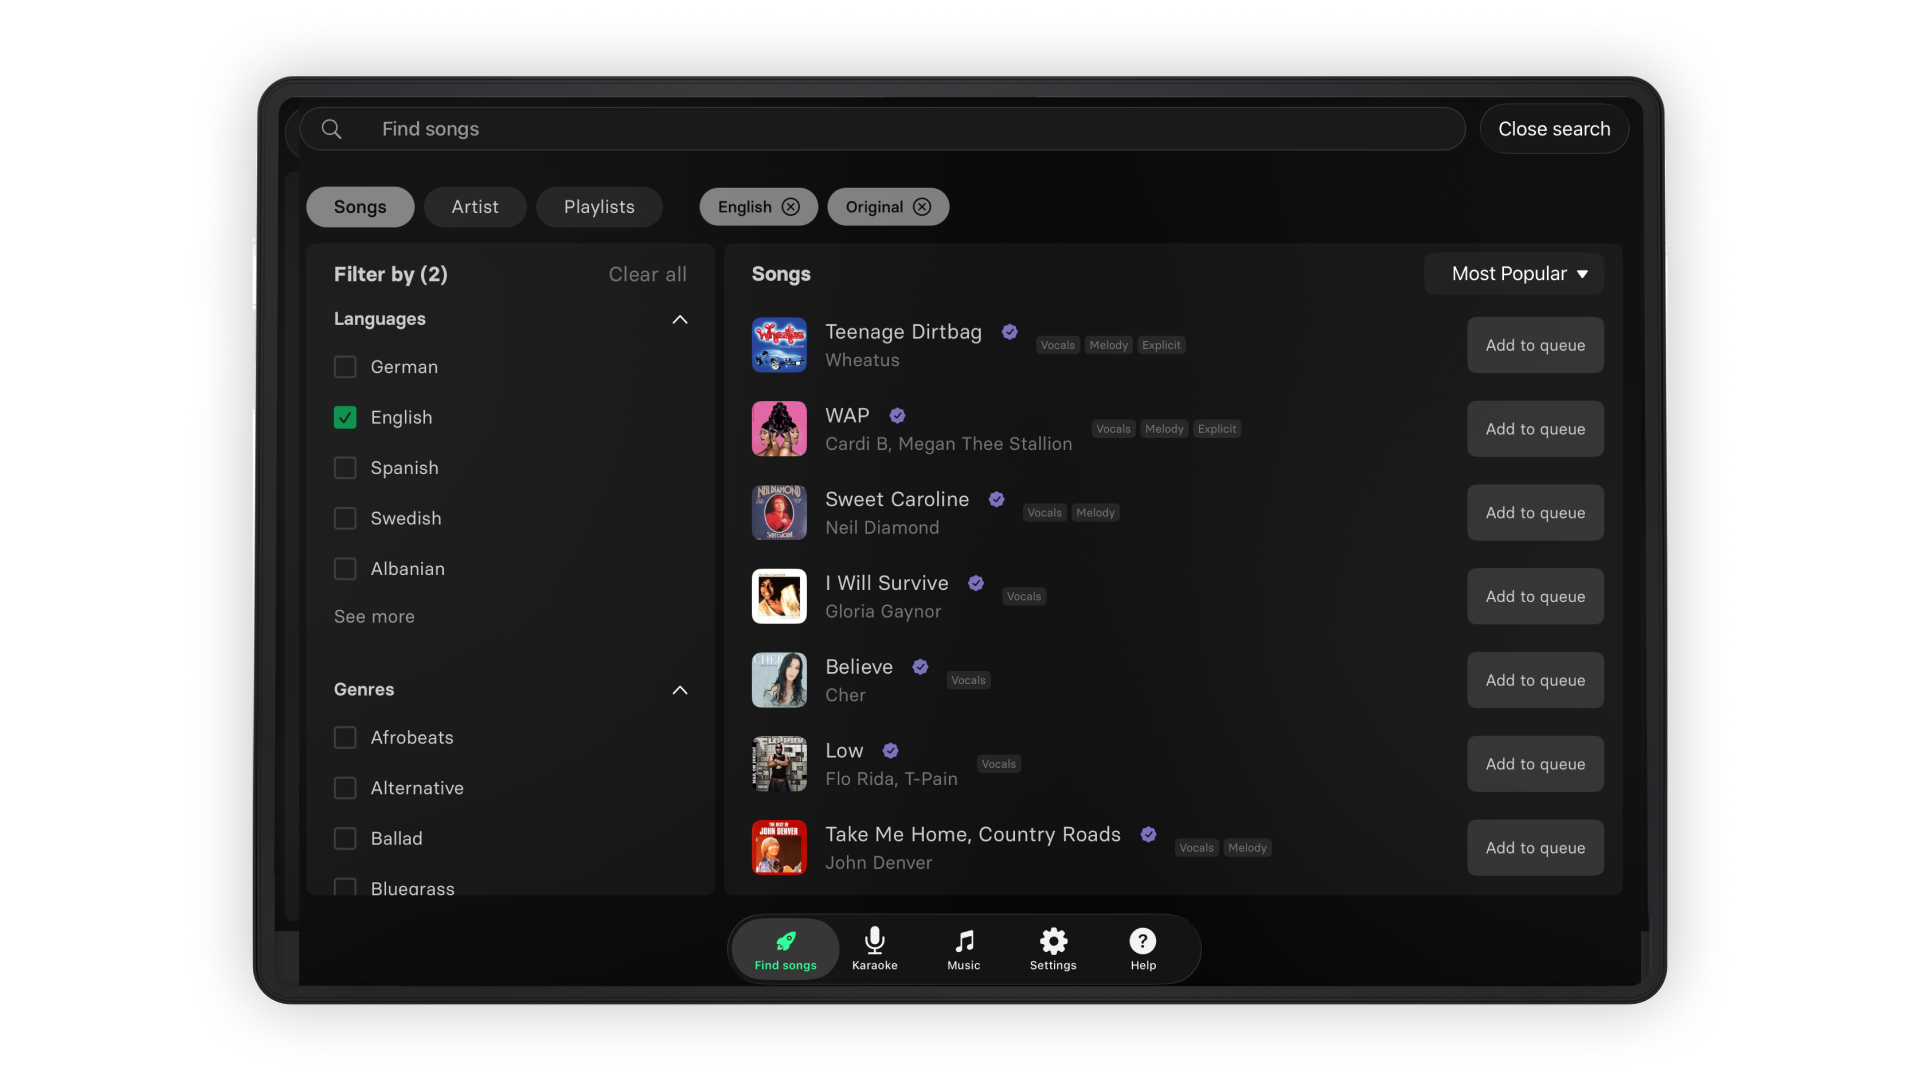
Task: Remove the Original filter chip
Action: click(922, 207)
